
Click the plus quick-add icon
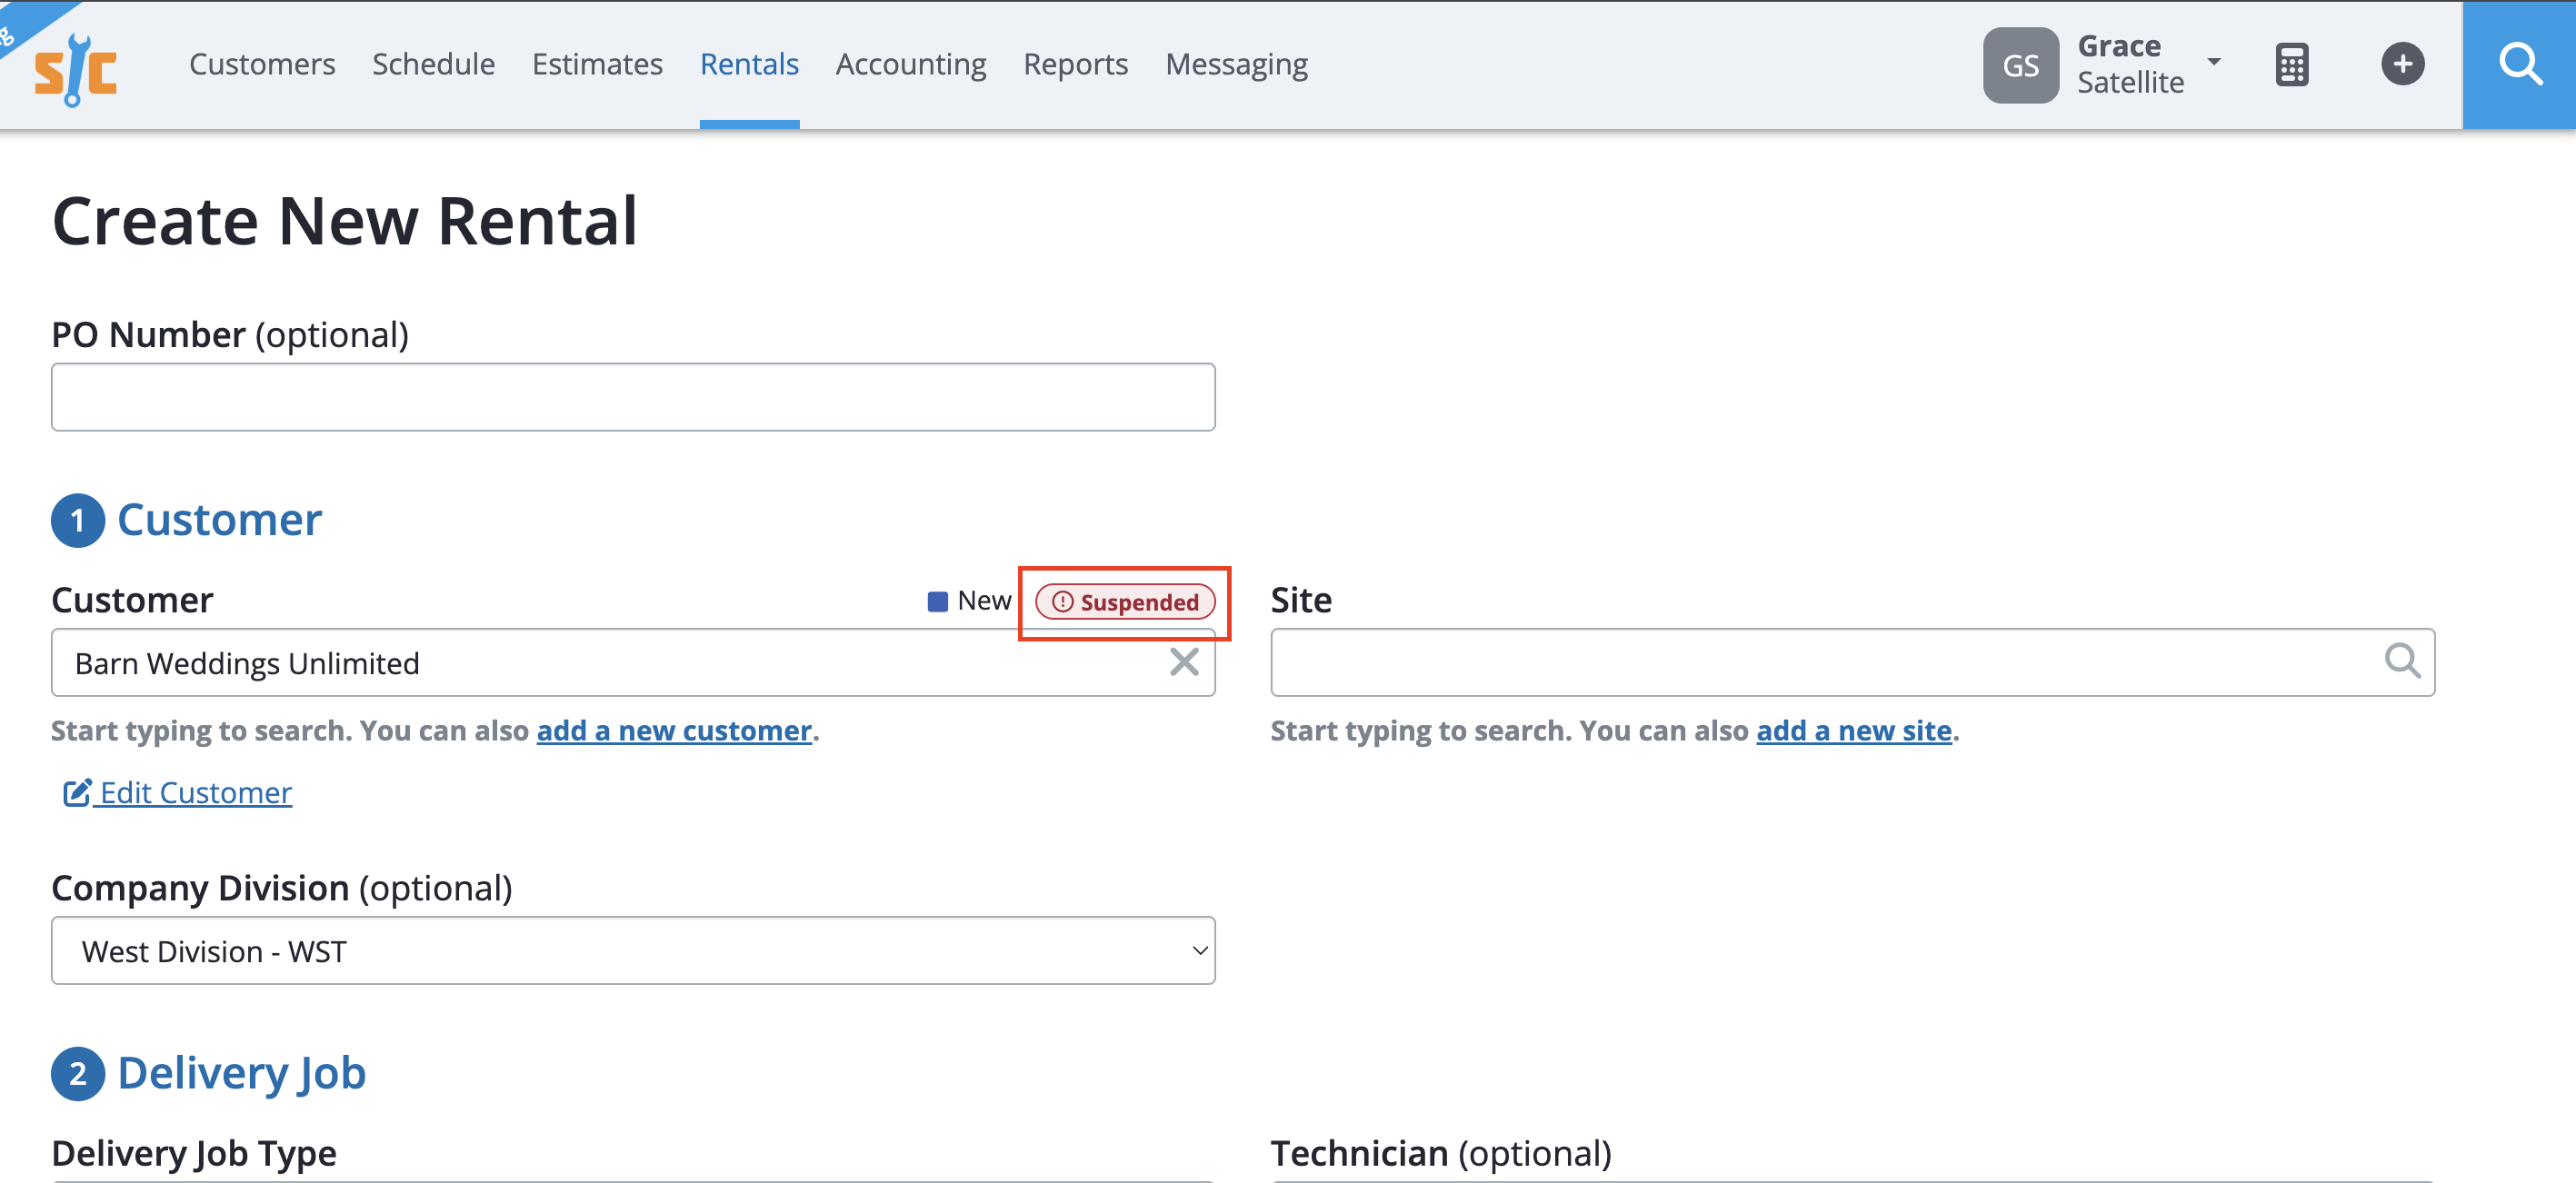[x=2402, y=65]
